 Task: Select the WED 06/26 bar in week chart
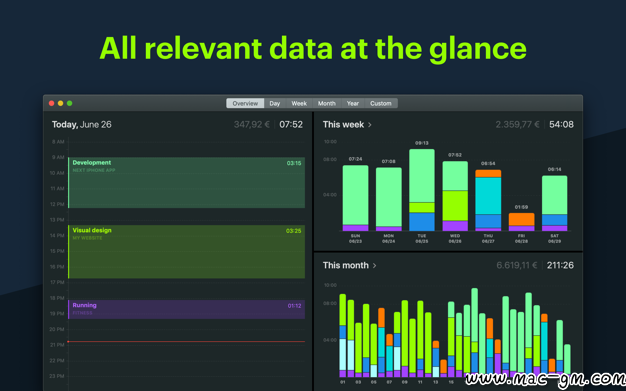[x=455, y=196]
